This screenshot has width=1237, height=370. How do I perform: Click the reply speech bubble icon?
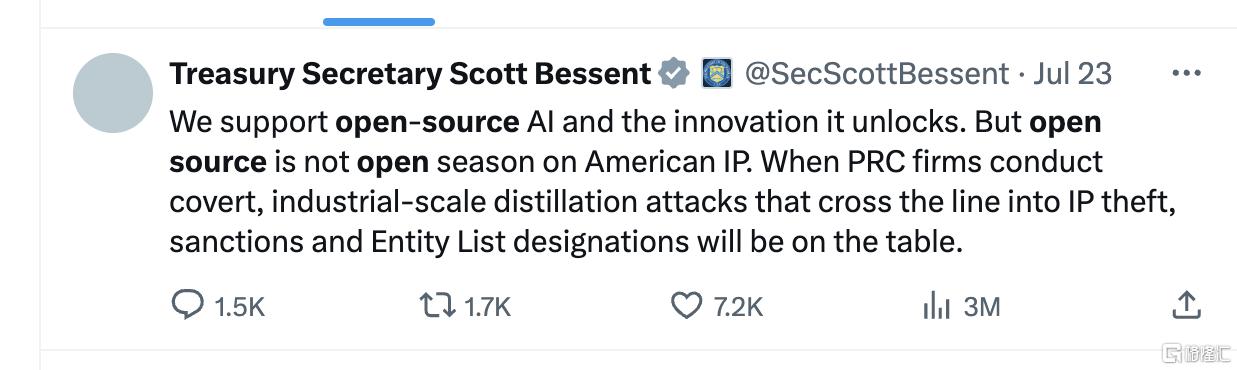point(188,305)
